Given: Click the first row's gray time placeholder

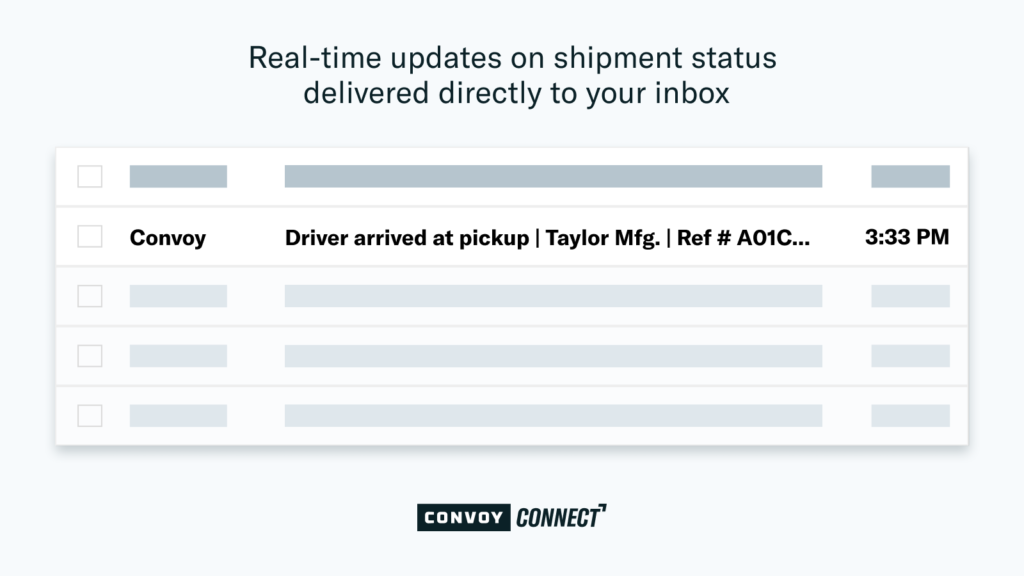Looking at the screenshot, I should [x=910, y=176].
